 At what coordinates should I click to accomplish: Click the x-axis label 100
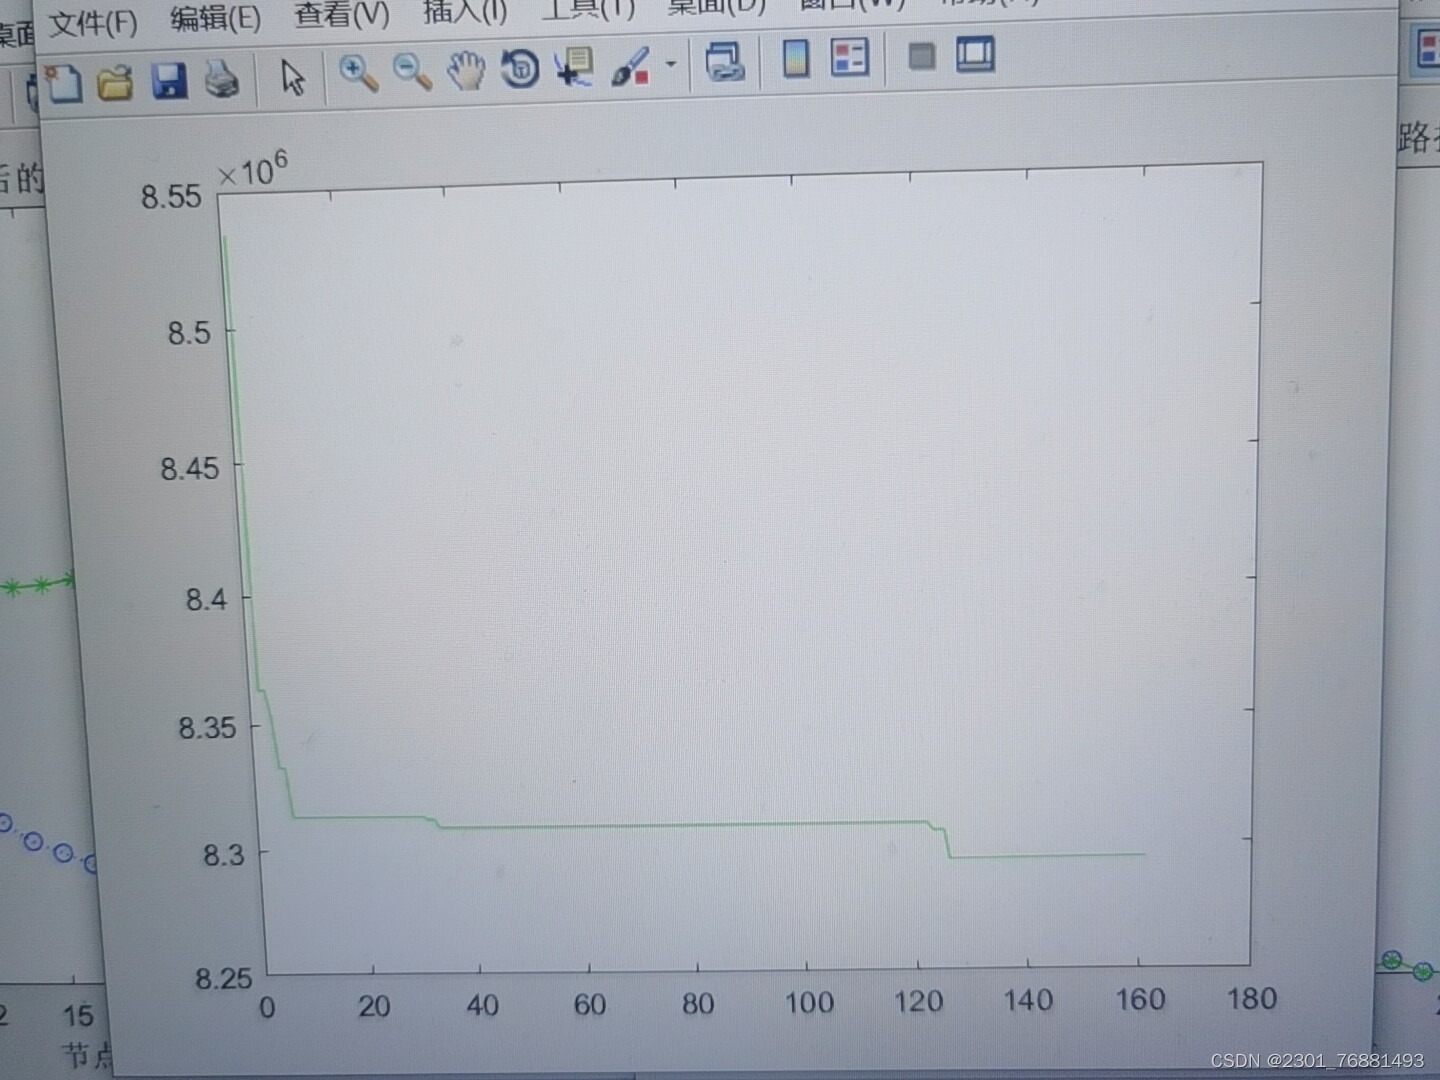coord(808,1002)
